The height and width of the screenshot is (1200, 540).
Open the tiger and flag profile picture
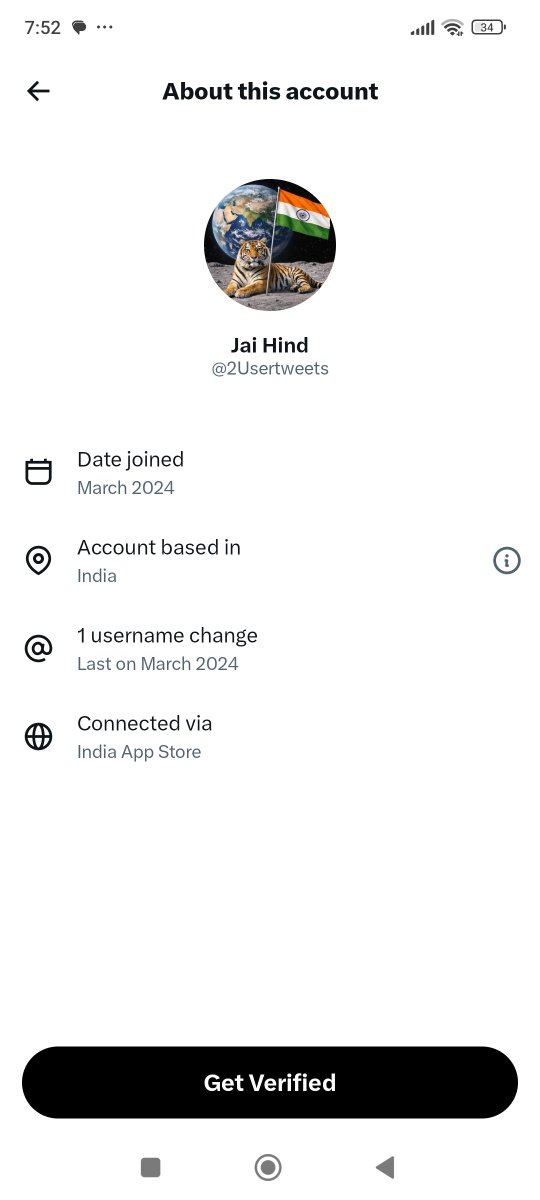tap(270, 245)
